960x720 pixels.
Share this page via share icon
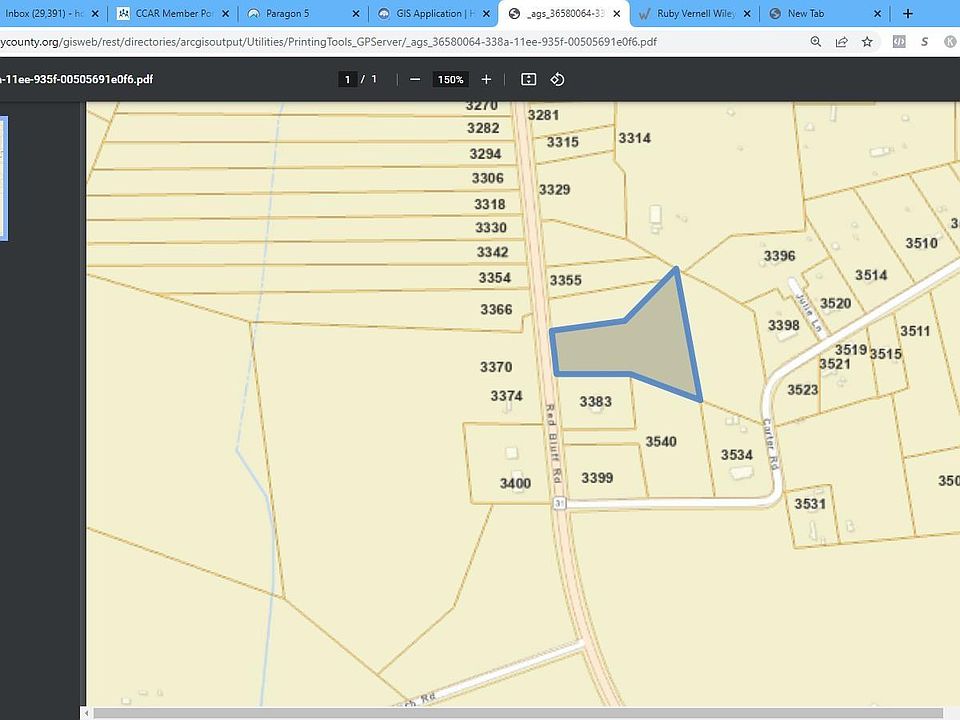(841, 42)
